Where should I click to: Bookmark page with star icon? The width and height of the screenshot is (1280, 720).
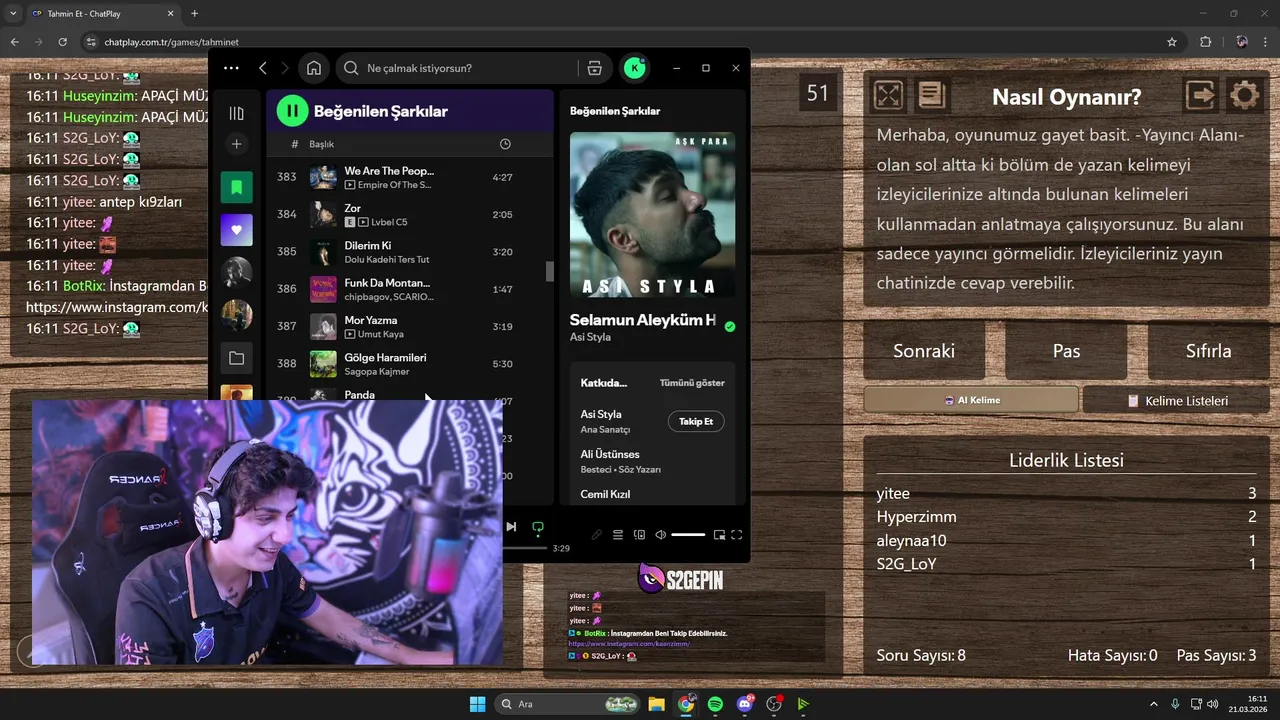coord(1171,42)
